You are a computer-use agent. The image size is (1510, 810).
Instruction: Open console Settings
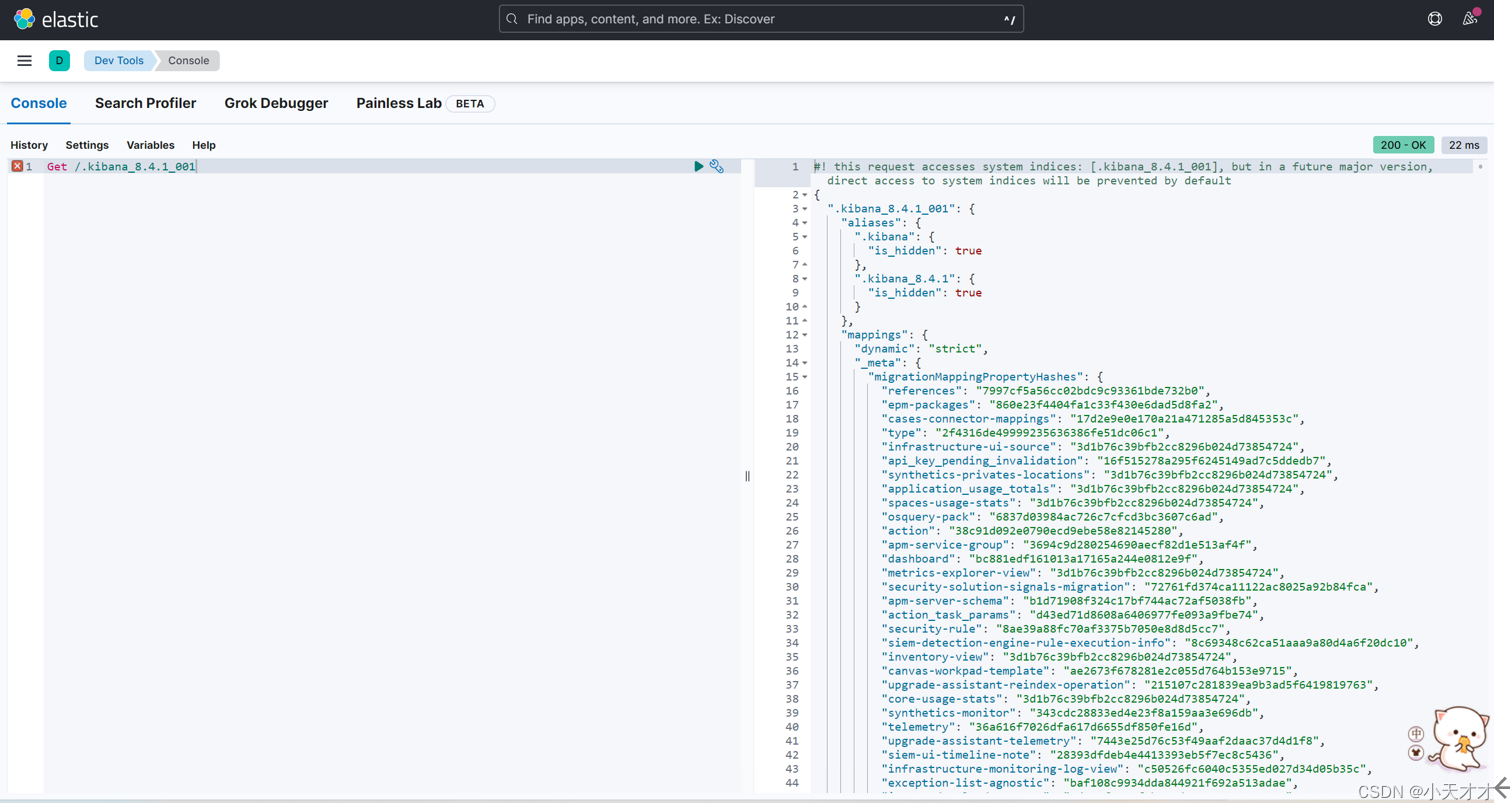[x=87, y=145]
